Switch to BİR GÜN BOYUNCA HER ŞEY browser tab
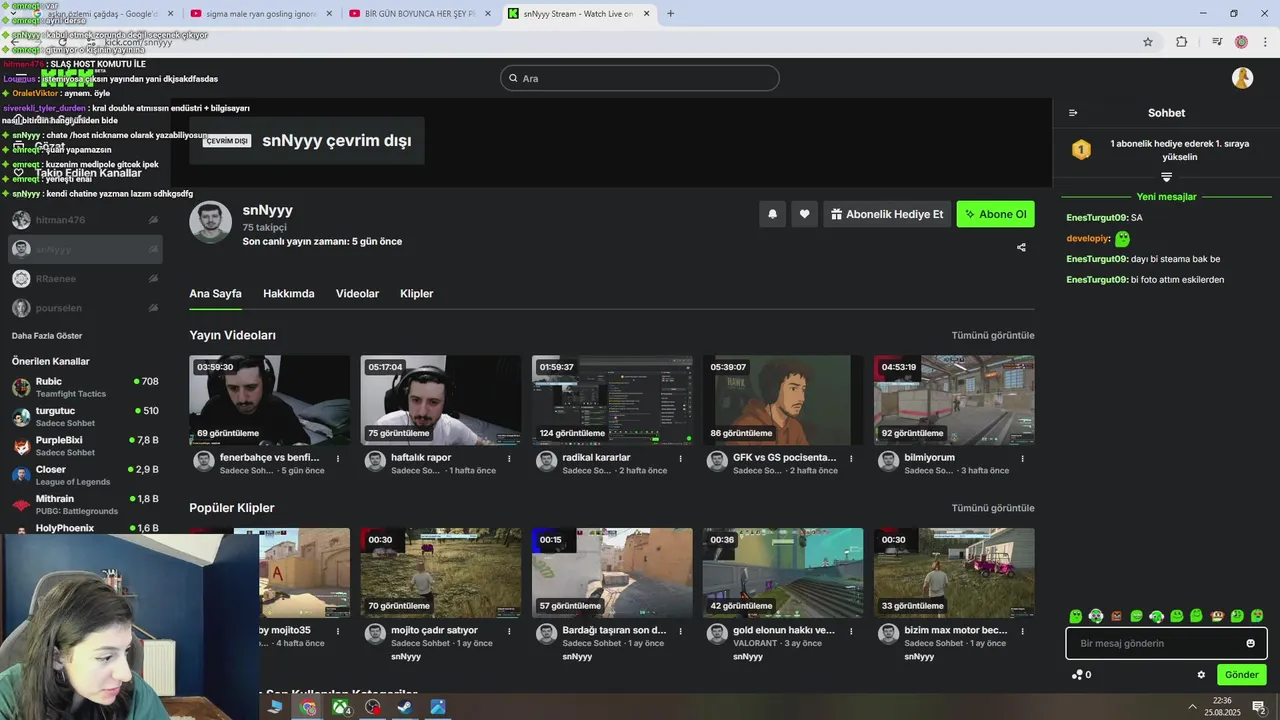 [x=420, y=13]
